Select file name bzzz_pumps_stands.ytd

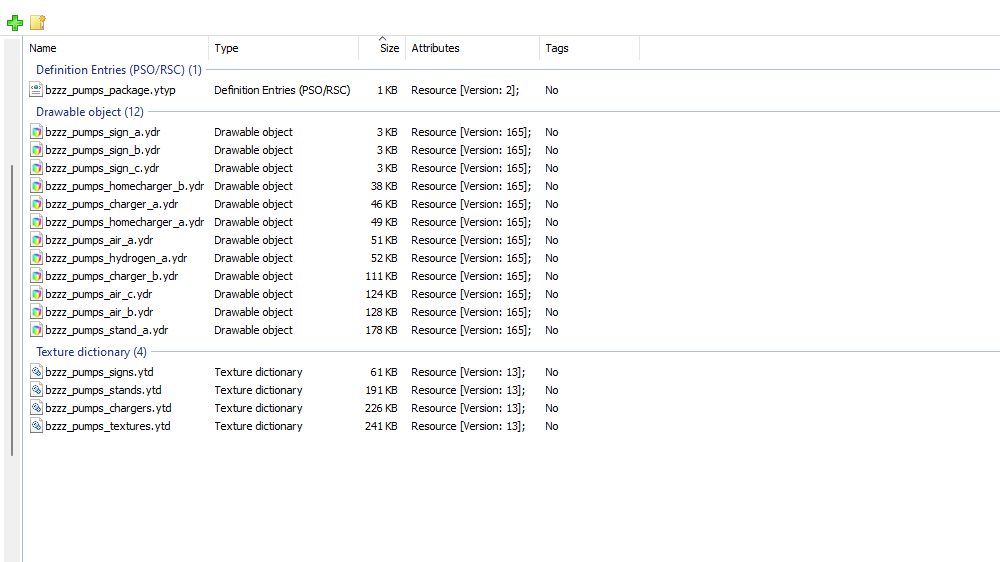click(x=103, y=390)
